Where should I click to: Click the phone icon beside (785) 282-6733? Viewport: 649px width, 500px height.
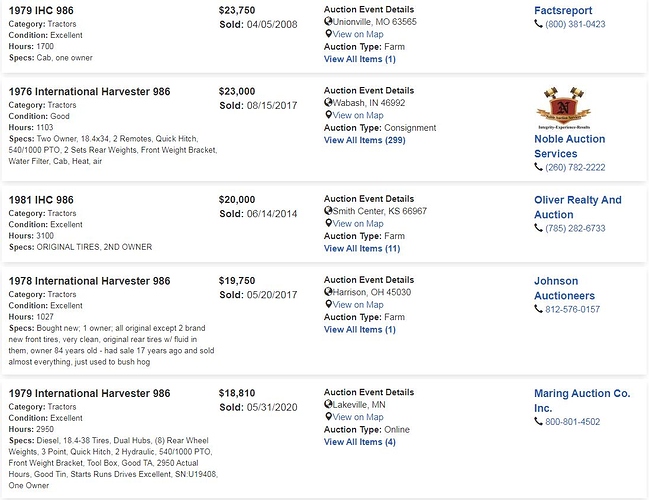tap(538, 228)
